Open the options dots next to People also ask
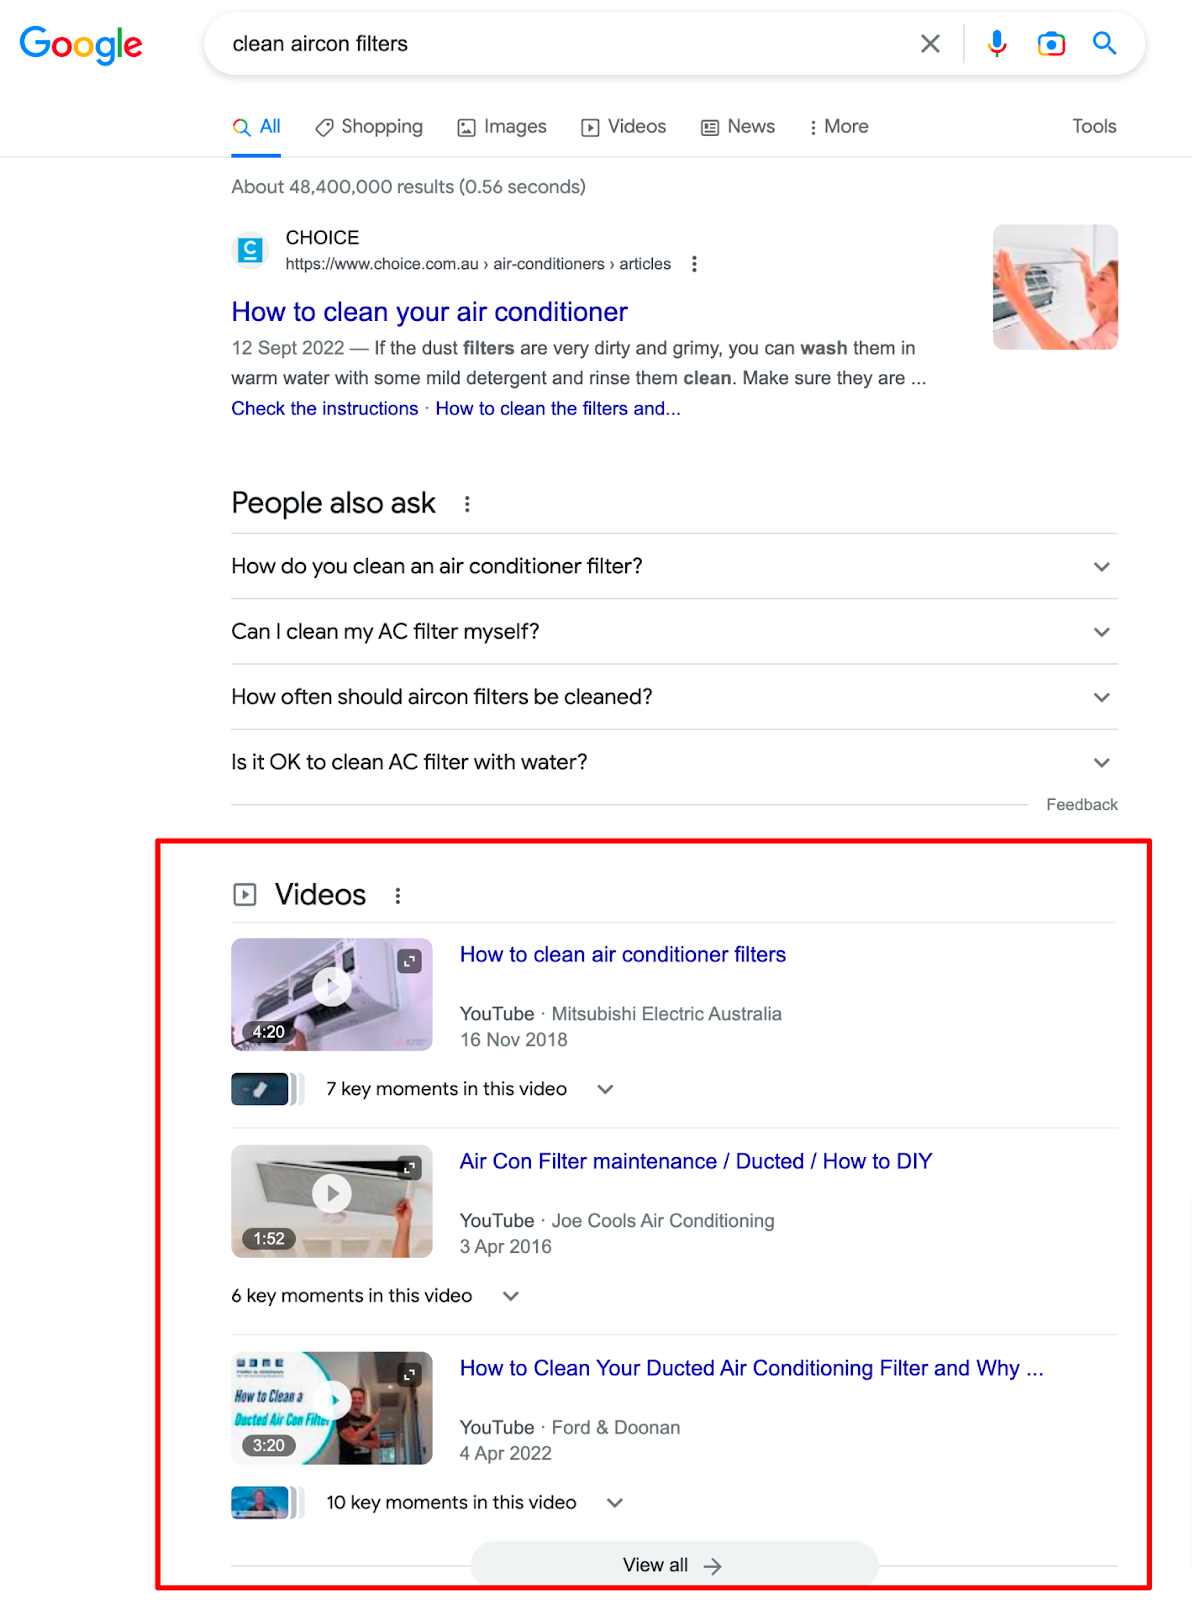Screen dimensions: 1192x1600 point(467,504)
